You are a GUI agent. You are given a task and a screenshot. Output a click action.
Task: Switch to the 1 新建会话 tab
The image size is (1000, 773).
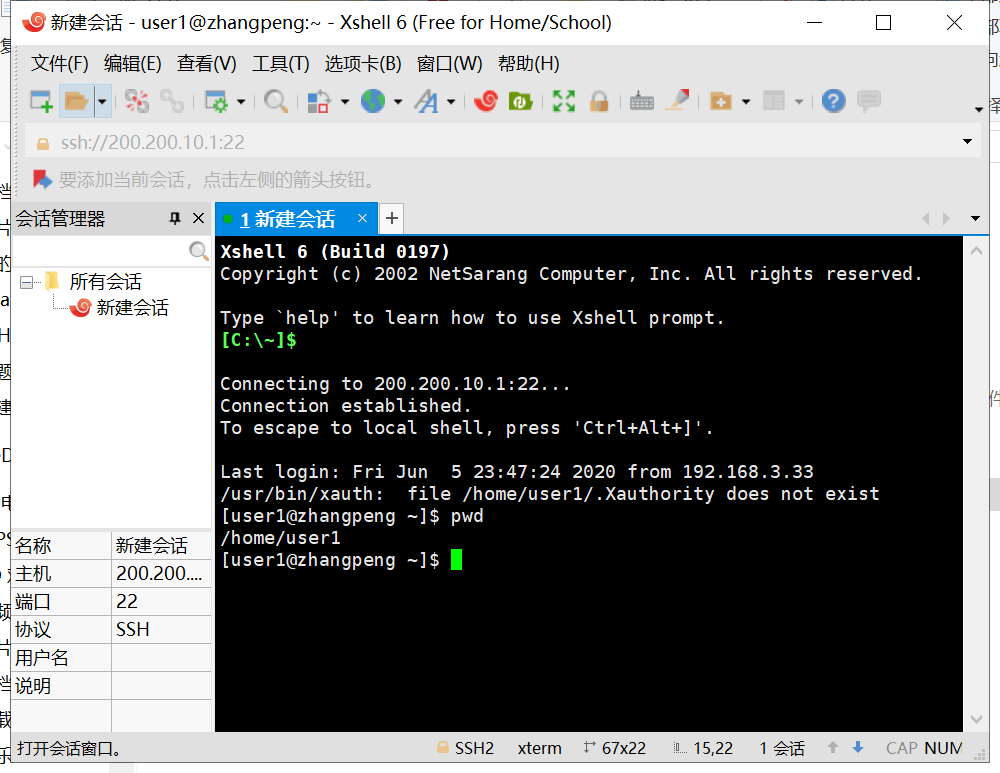tap(288, 219)
